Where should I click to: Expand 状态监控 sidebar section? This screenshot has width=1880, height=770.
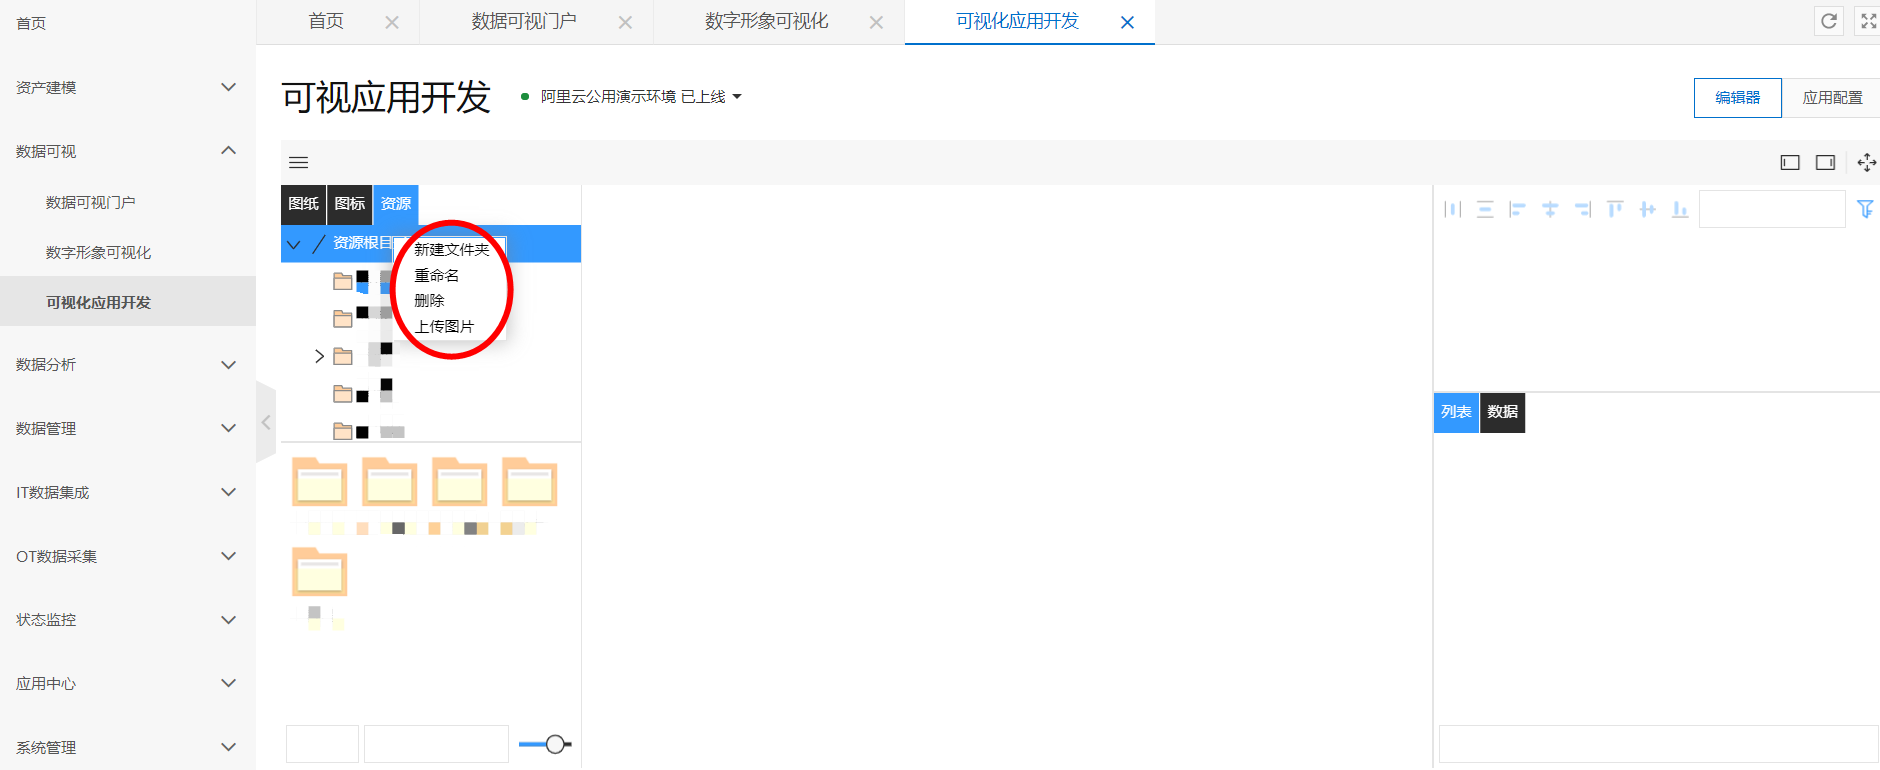coord(228,620)
